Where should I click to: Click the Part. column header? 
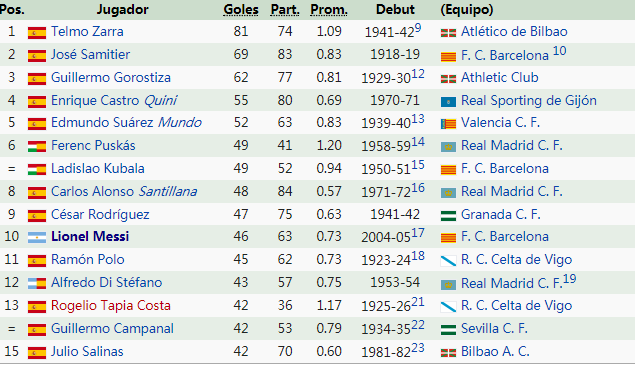(x=285, y=10)
